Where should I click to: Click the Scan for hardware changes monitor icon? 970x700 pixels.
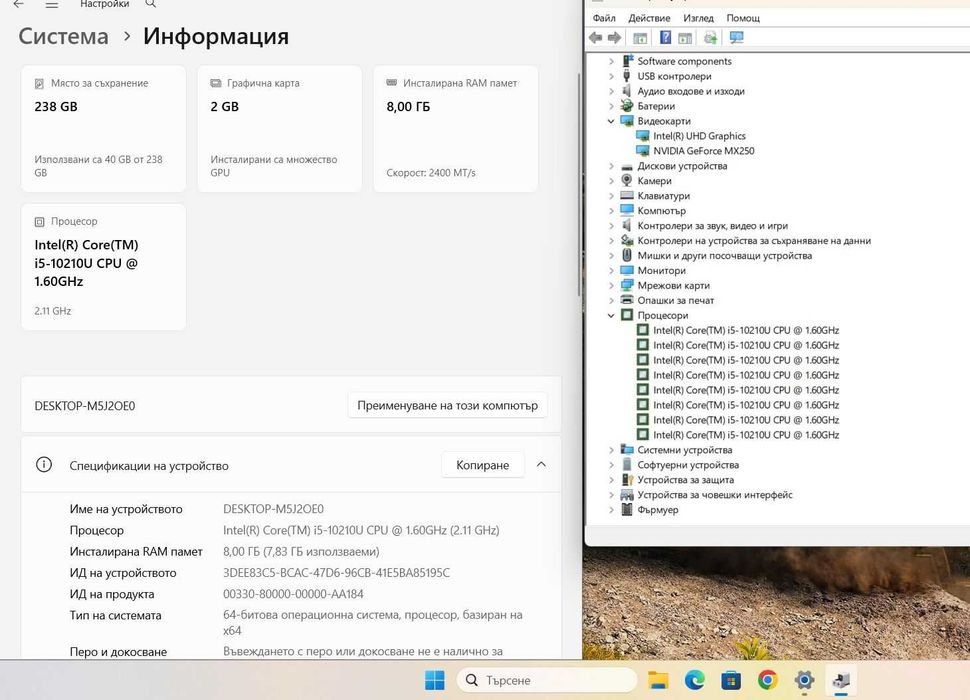click(x=736, y=38)
